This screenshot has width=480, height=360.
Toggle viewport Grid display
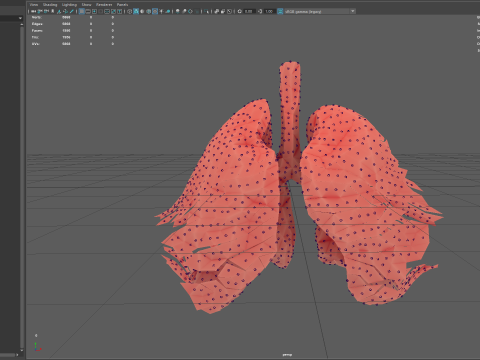coord(82,11)
